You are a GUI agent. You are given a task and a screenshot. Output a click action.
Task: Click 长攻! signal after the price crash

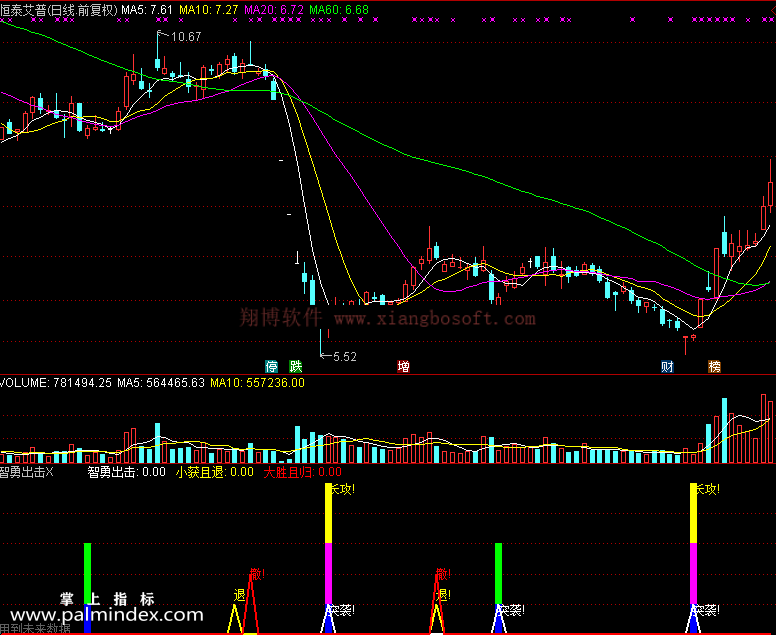tap(342, 489)
